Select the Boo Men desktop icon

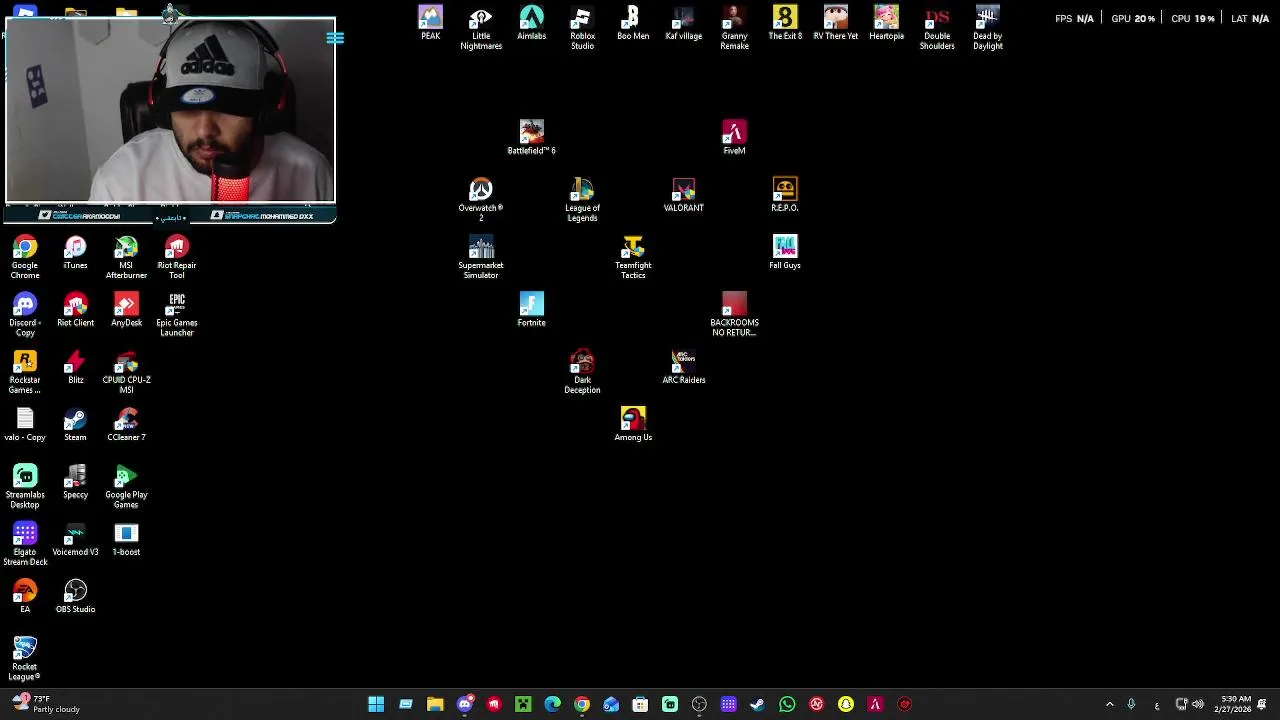(x=633, y=23)
